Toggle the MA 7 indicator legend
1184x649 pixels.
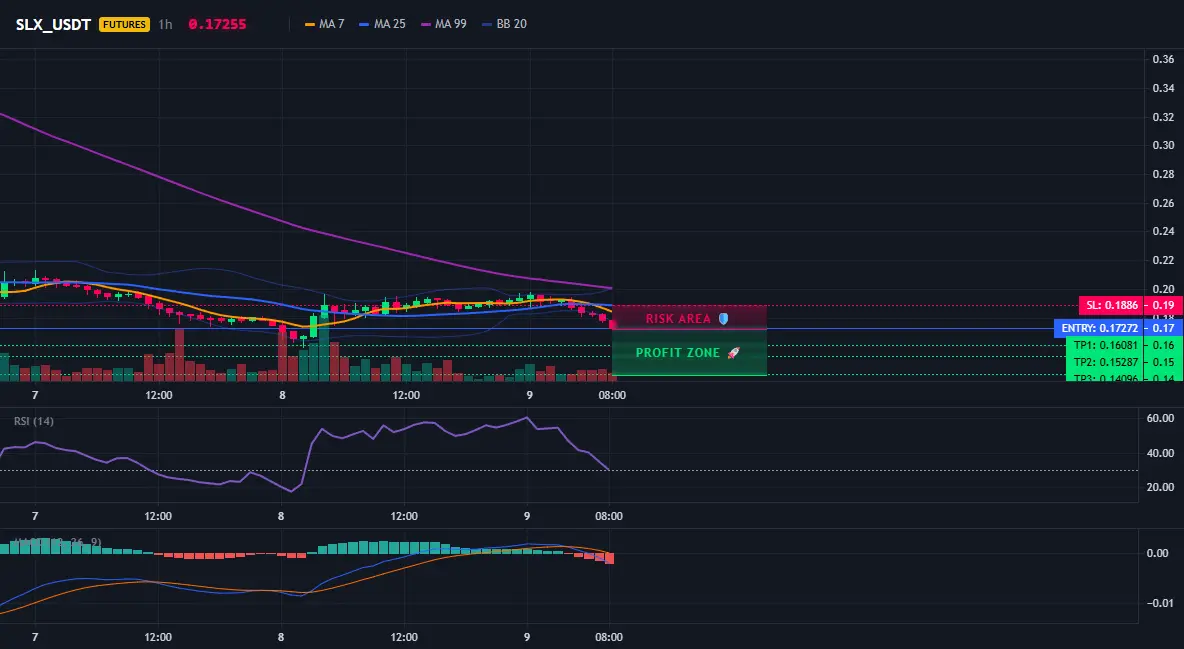[325, 24]
